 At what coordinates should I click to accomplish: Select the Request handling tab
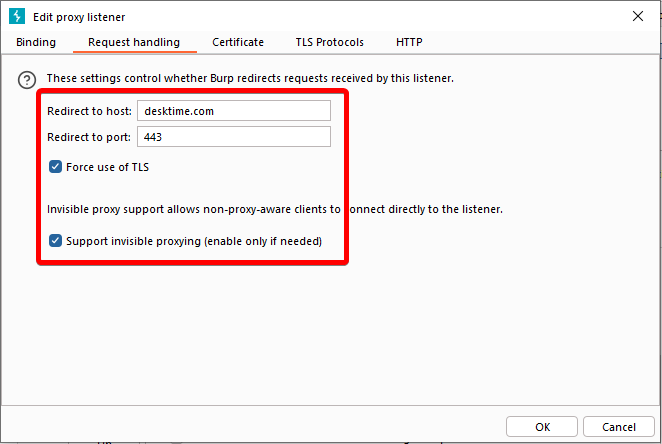134,42
